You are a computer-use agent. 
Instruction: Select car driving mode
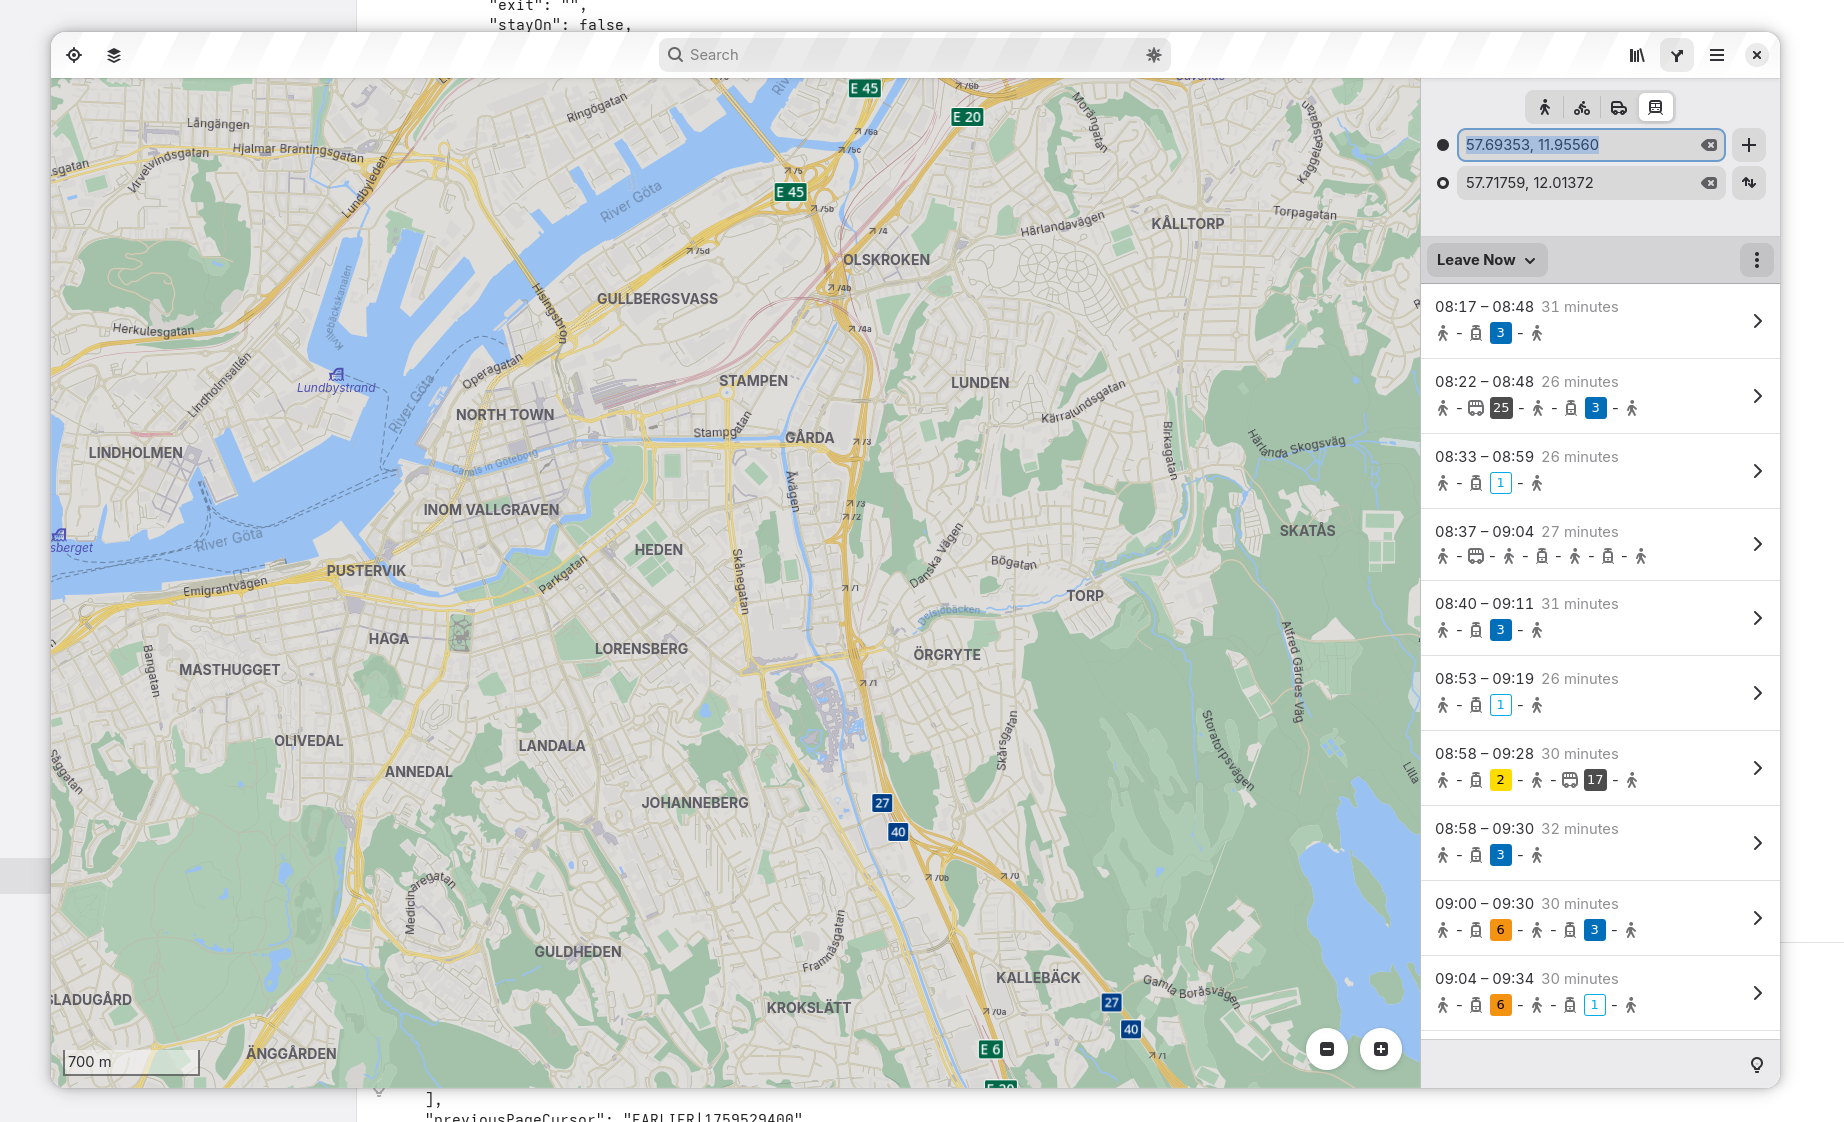(1619, 107)
